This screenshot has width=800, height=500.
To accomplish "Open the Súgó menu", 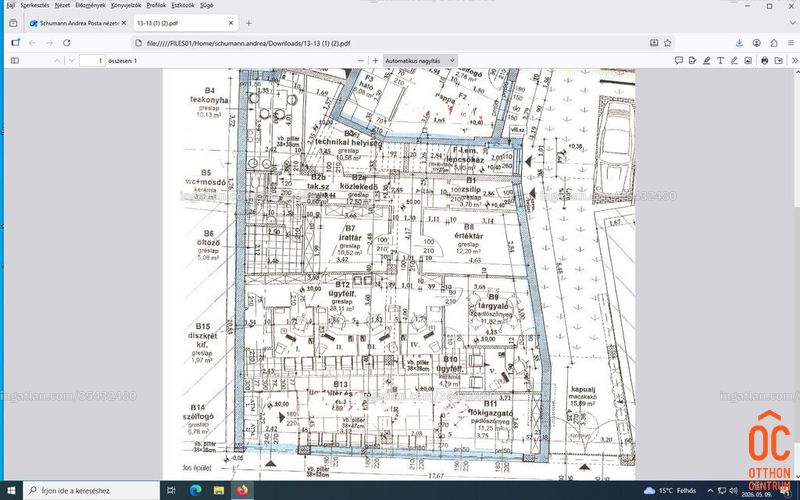I will tap(207, 5).
